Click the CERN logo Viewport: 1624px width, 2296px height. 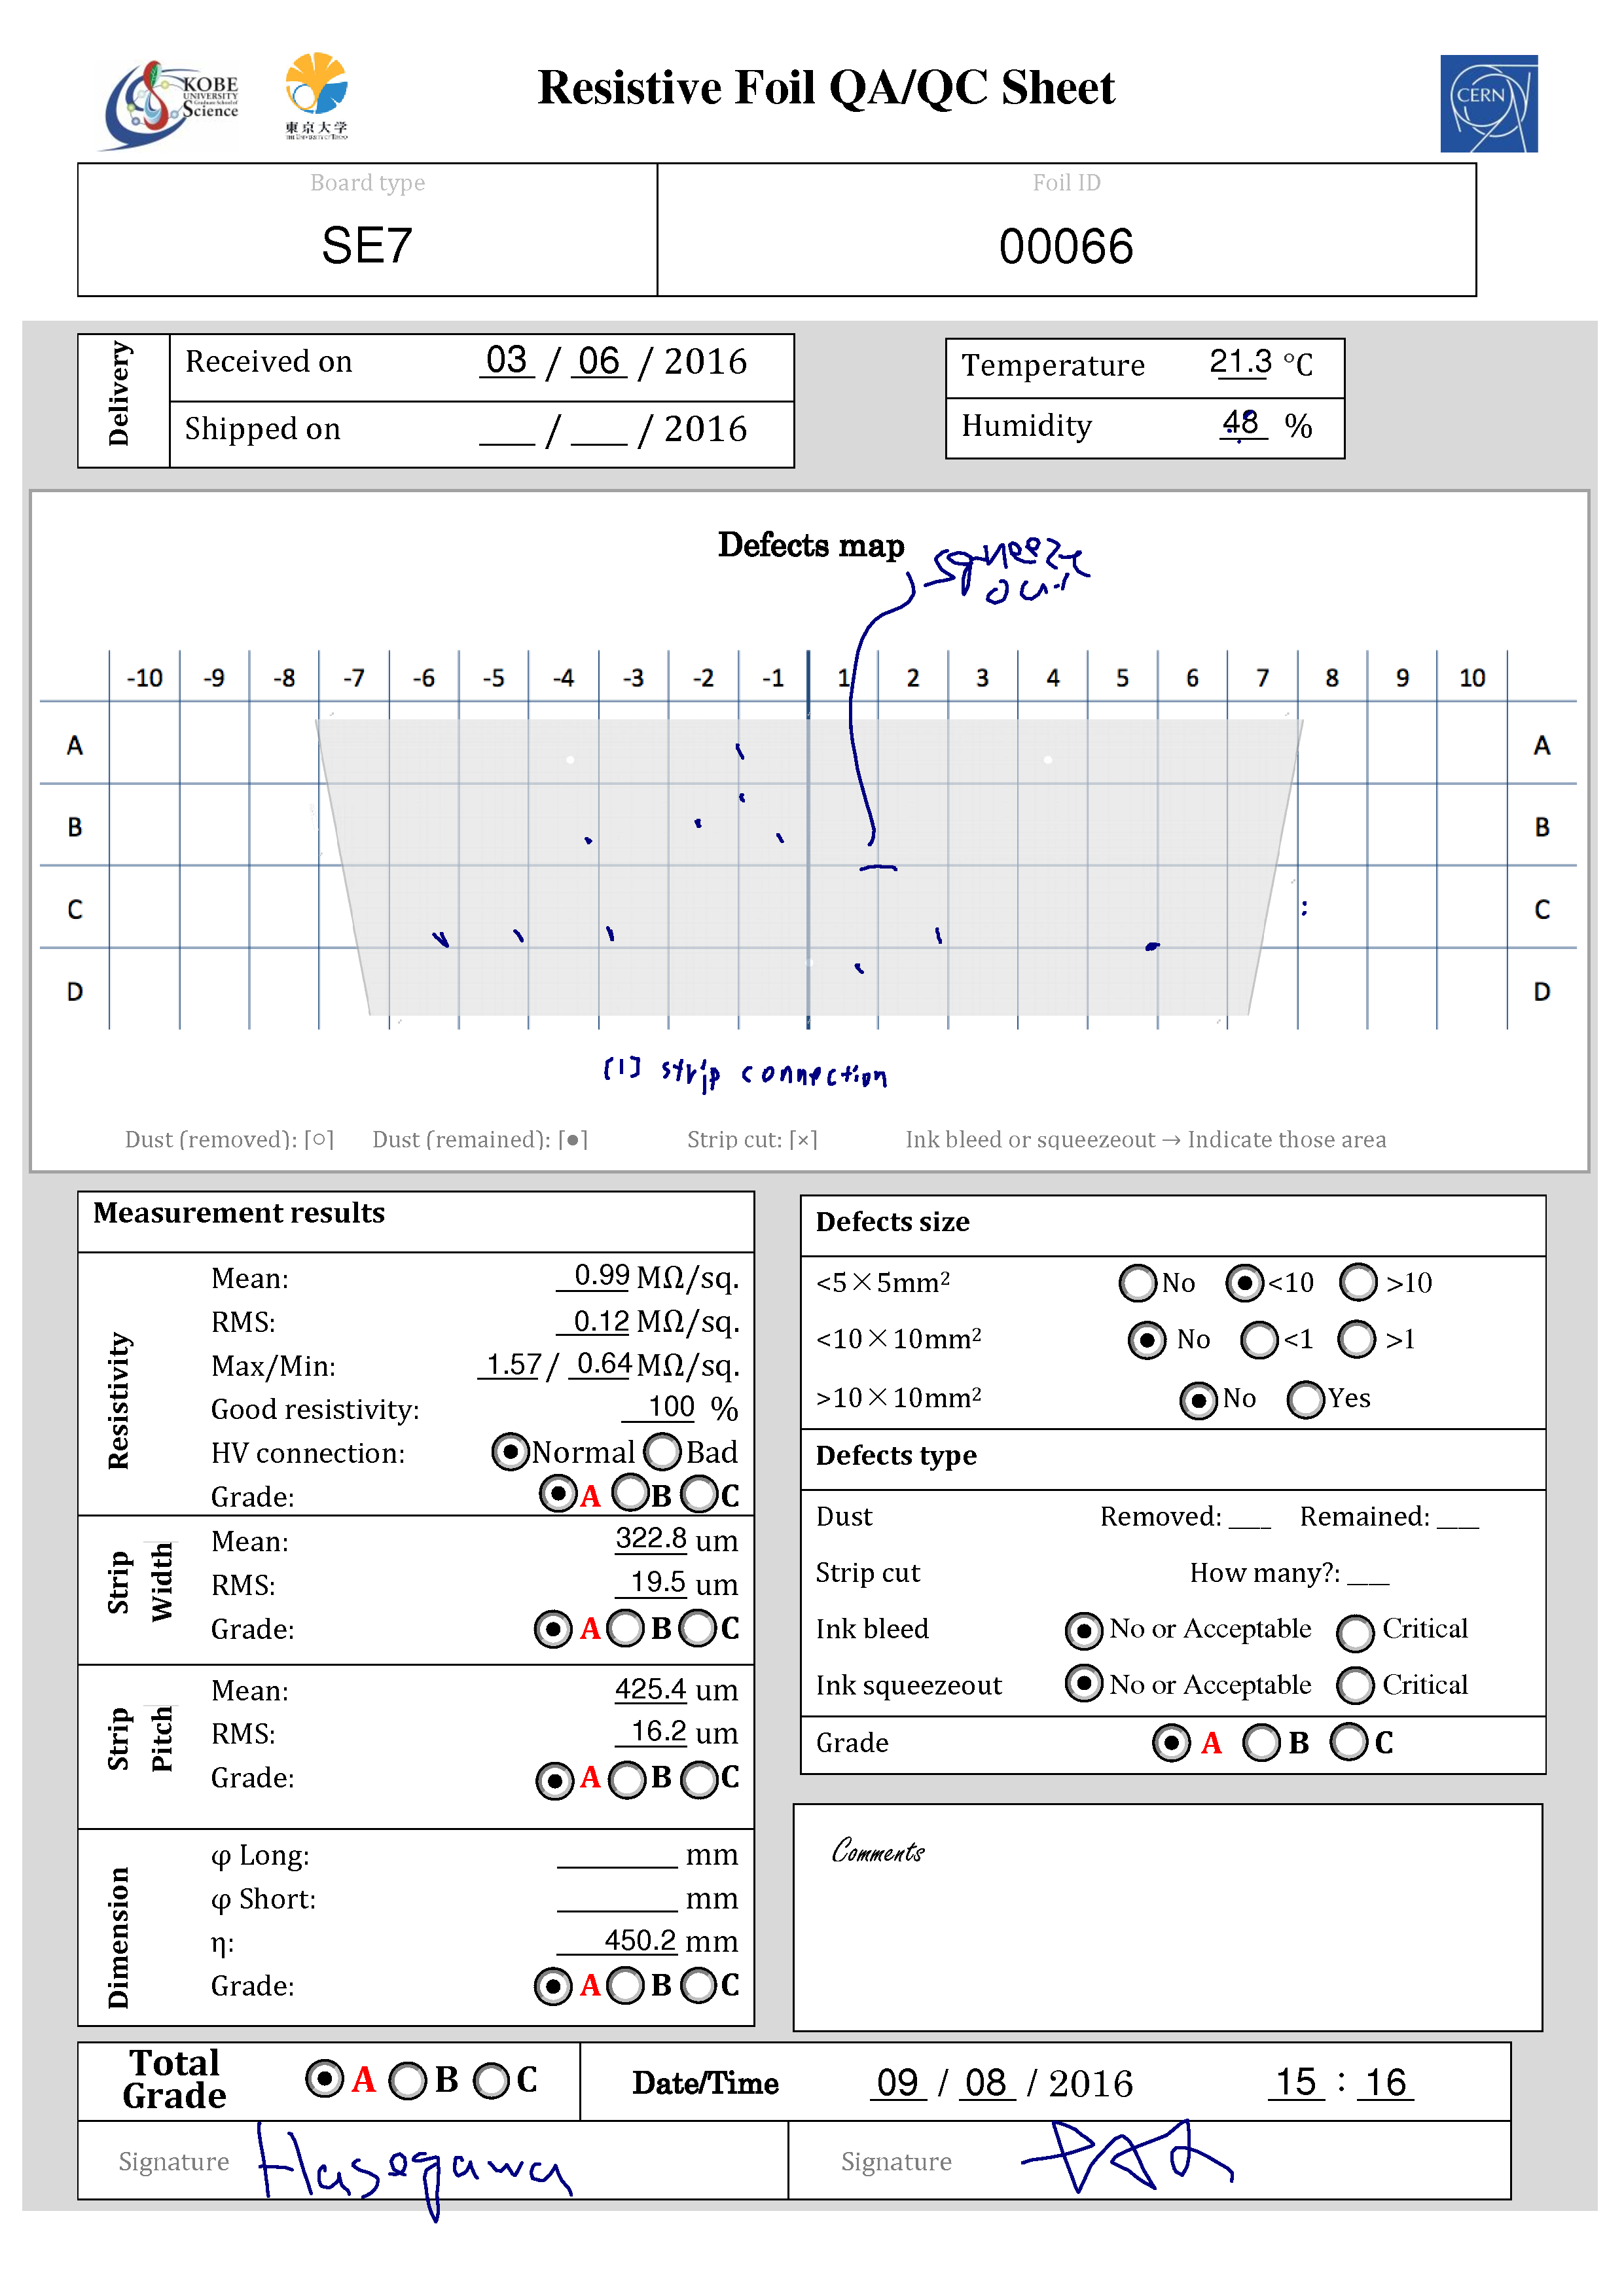[x=1488, y=103]
